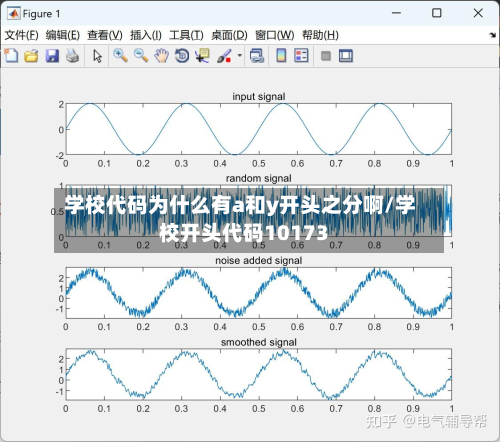This screenshot has width=500, height=442.
Task: Close the Figure 1 window
Action: coord(478,13)
